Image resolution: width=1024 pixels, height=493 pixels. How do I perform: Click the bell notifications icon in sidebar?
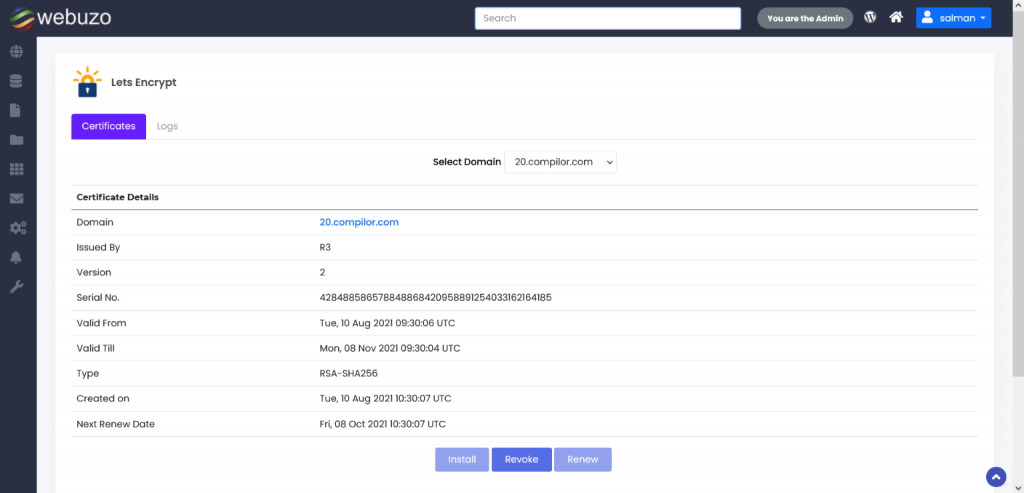(x=17, y=257)
